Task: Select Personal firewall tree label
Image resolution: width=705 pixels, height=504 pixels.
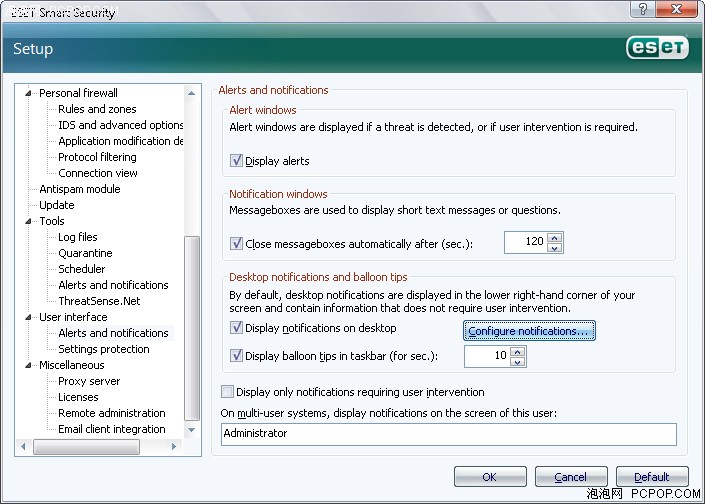Action: (78, 93)
